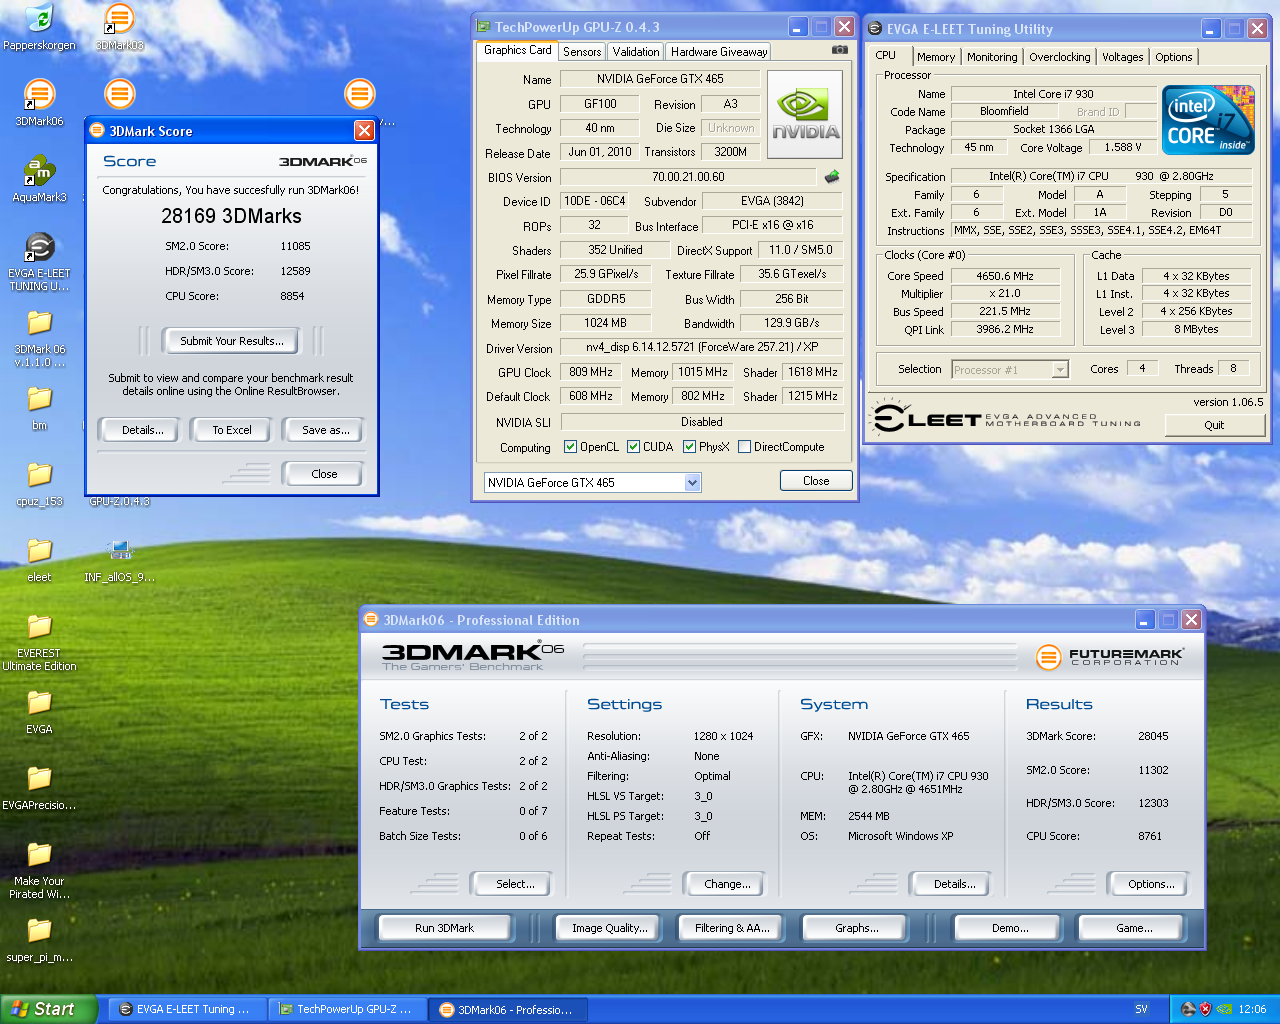
Task: Click Close button at bottom of GPU-Z
Action: coord(816,481)
